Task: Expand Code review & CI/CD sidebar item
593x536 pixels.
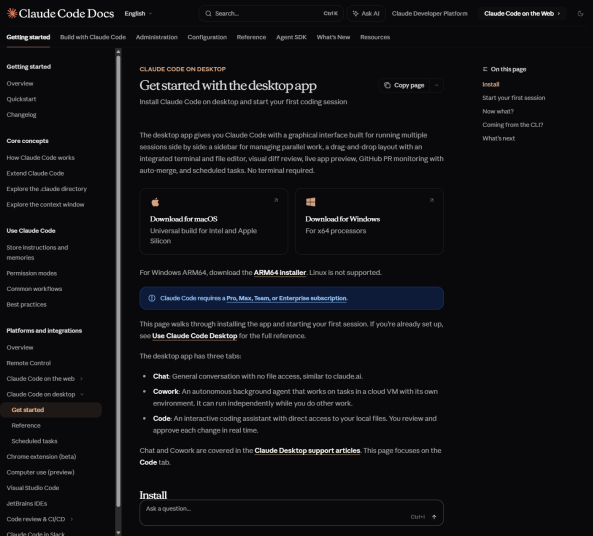Action: pos(71,519)
